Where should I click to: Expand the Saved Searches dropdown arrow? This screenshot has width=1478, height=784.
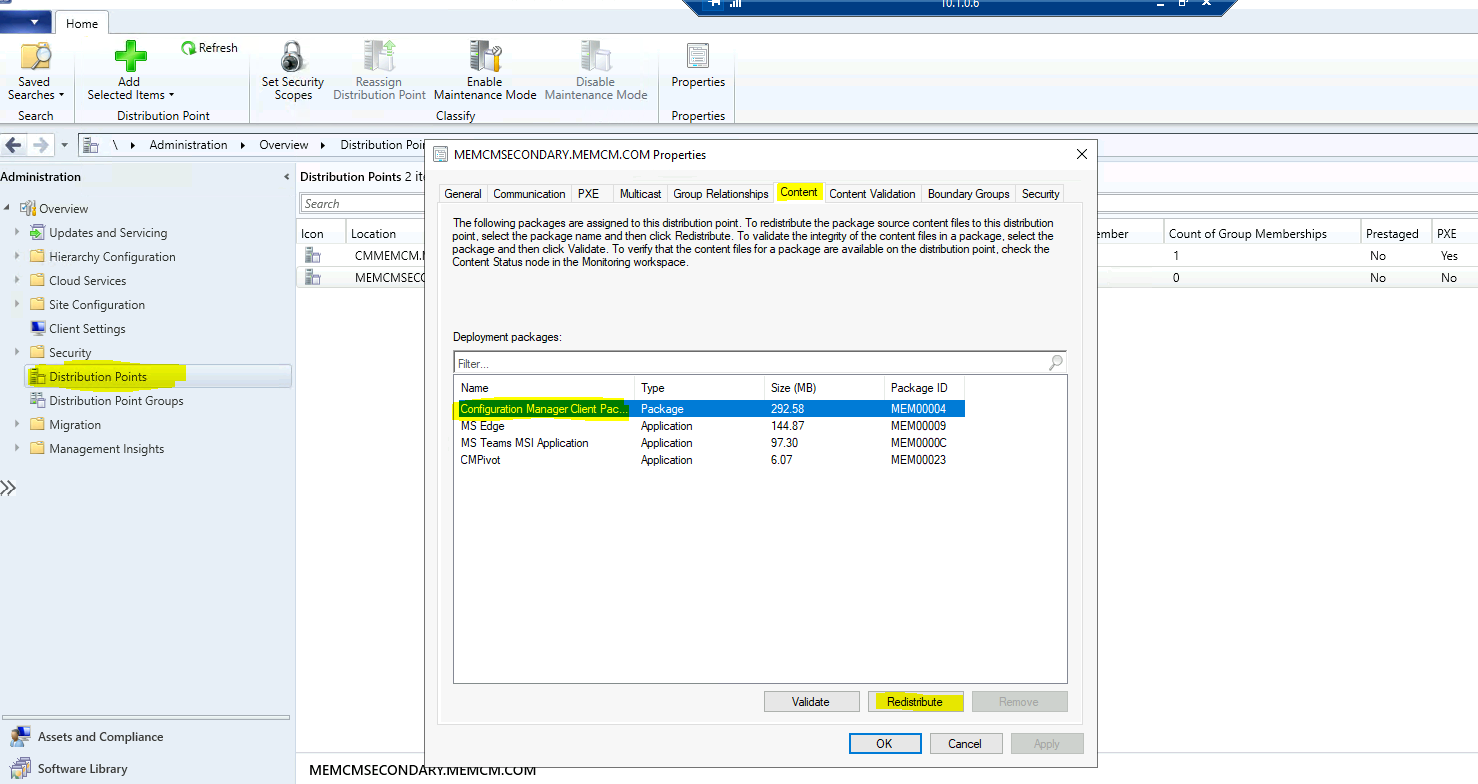point(61,96)
